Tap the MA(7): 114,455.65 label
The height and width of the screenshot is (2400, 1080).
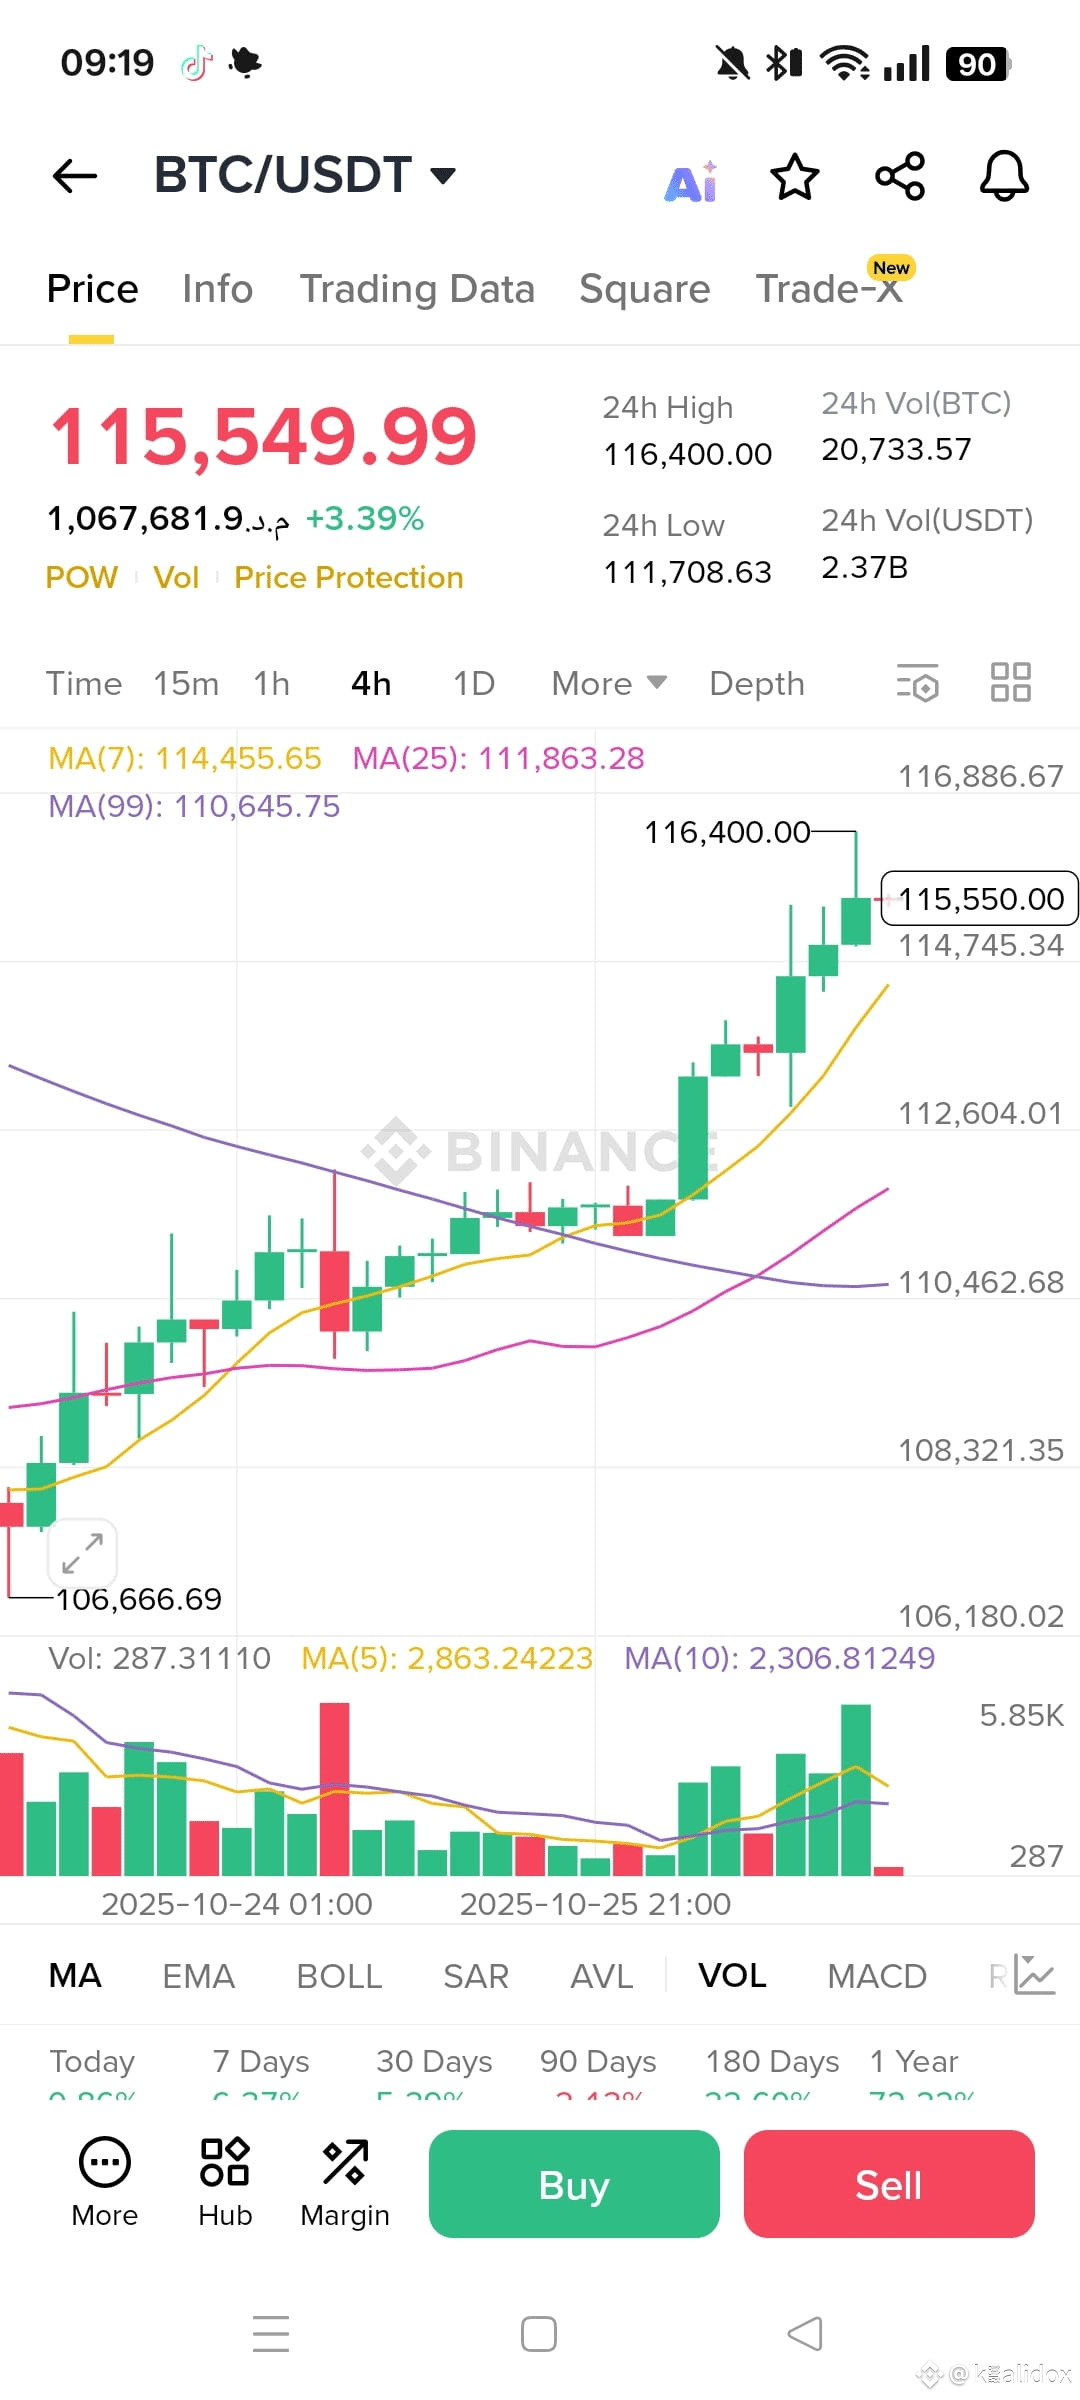point(185,758)
